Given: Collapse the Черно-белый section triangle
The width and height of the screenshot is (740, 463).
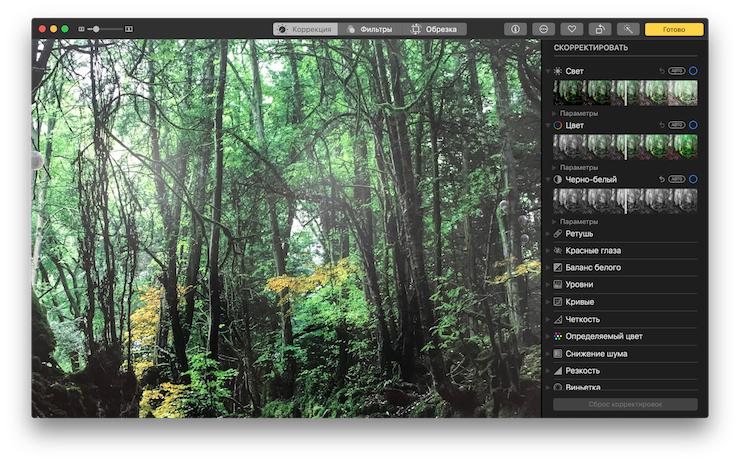Looking at the screenshot, I should (548, 179).
